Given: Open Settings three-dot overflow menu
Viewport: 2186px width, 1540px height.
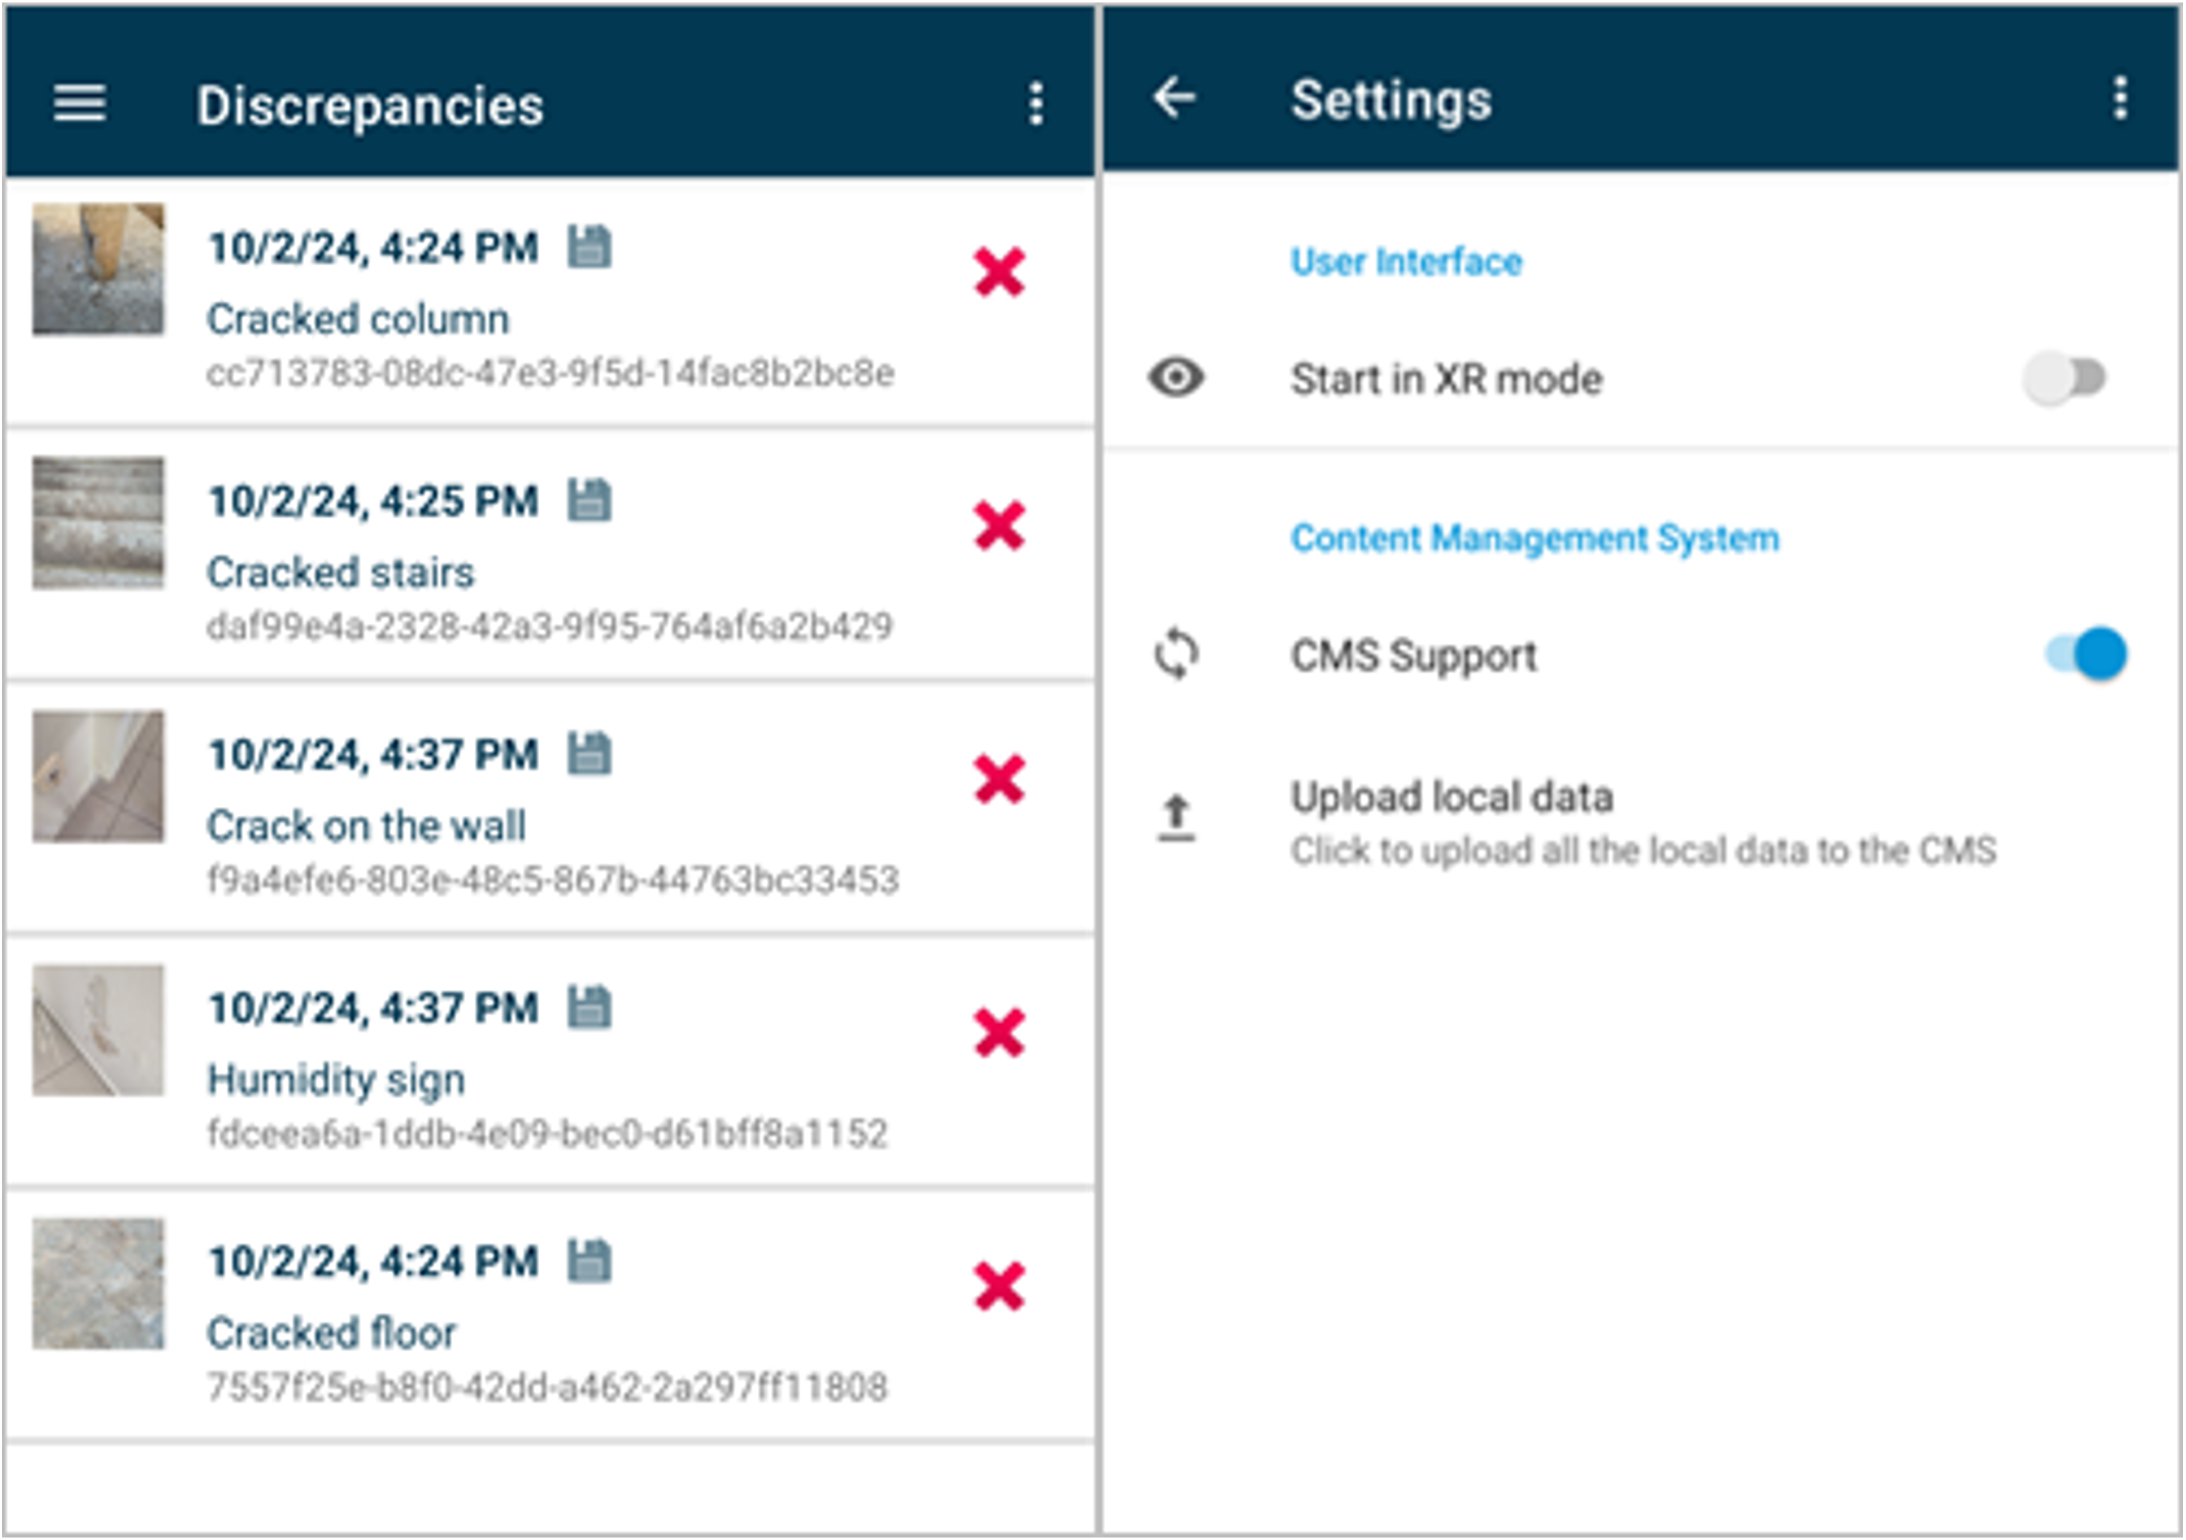Looking at the screenshot, I should click(x=2119, y=99).
